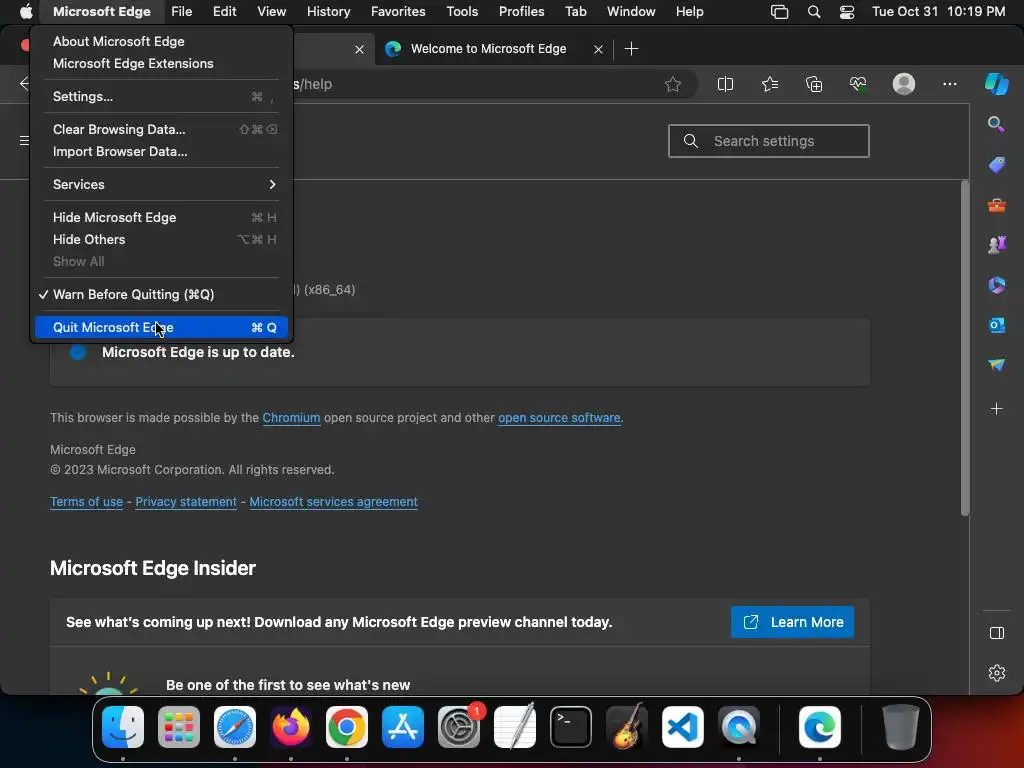The image size is (1024, 768).
Task: Open the Tools menu
Action: pos(462,12)
